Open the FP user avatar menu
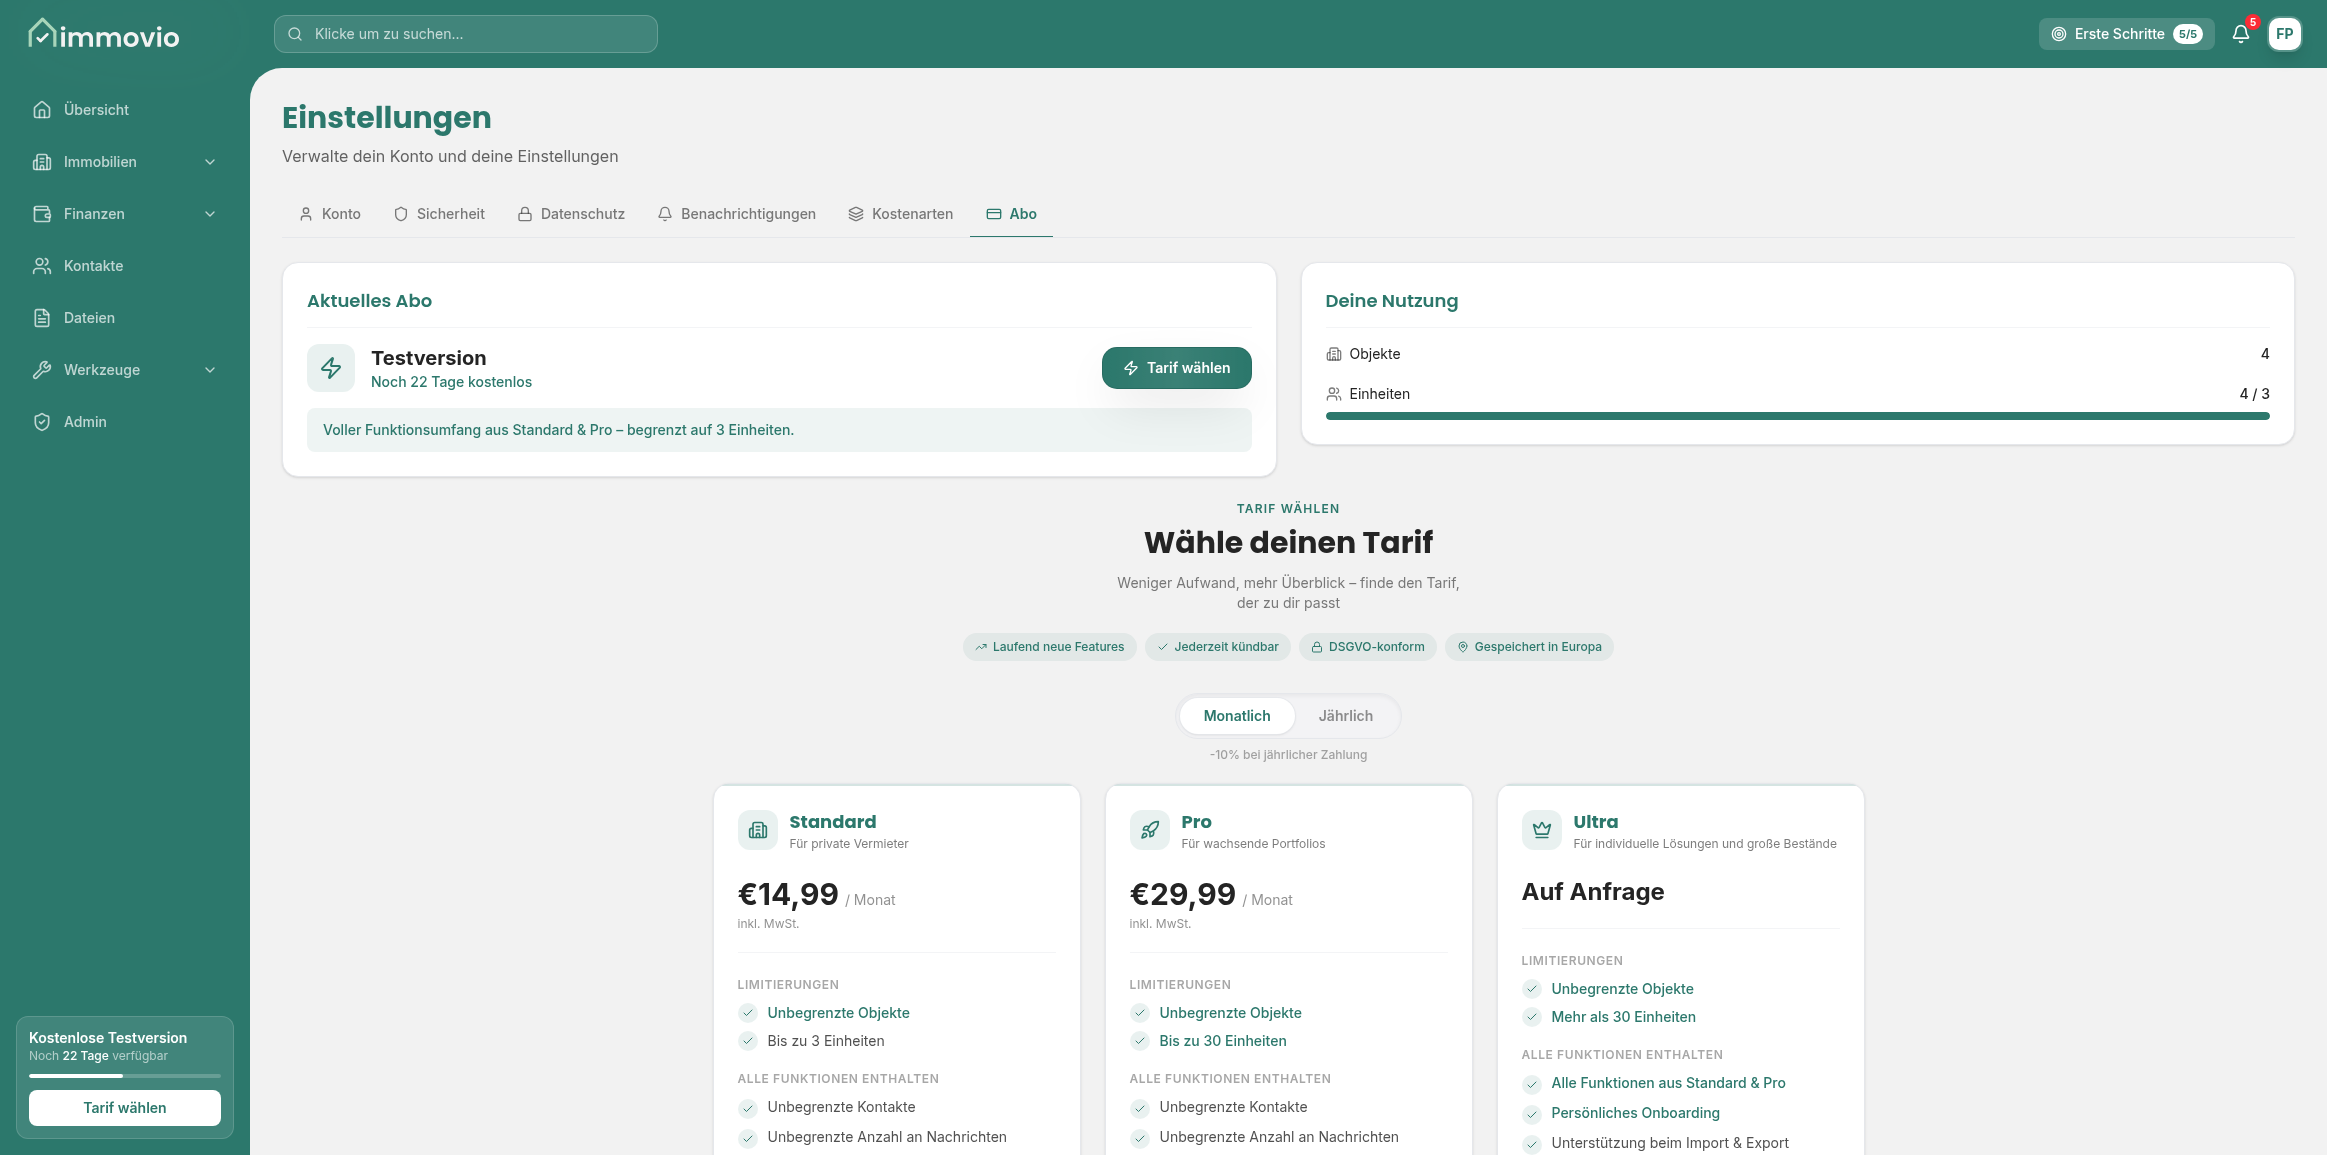 click(2284, 34)
